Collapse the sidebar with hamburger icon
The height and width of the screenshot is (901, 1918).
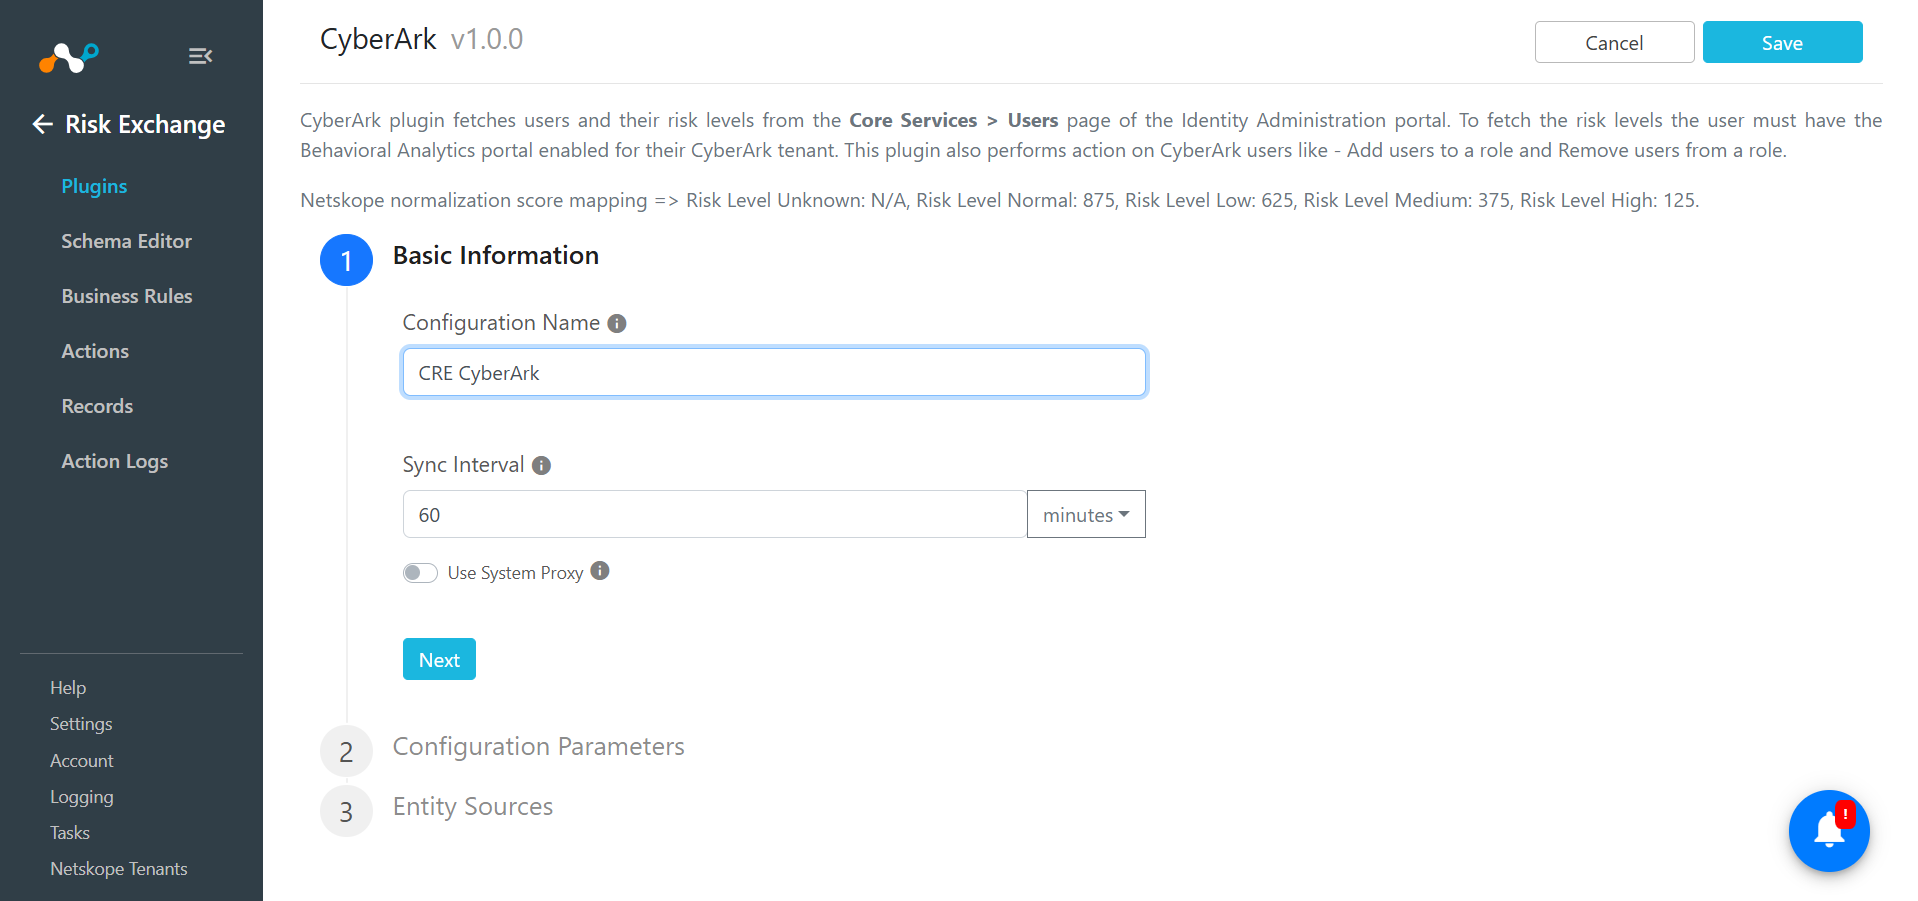pos(200,56)
